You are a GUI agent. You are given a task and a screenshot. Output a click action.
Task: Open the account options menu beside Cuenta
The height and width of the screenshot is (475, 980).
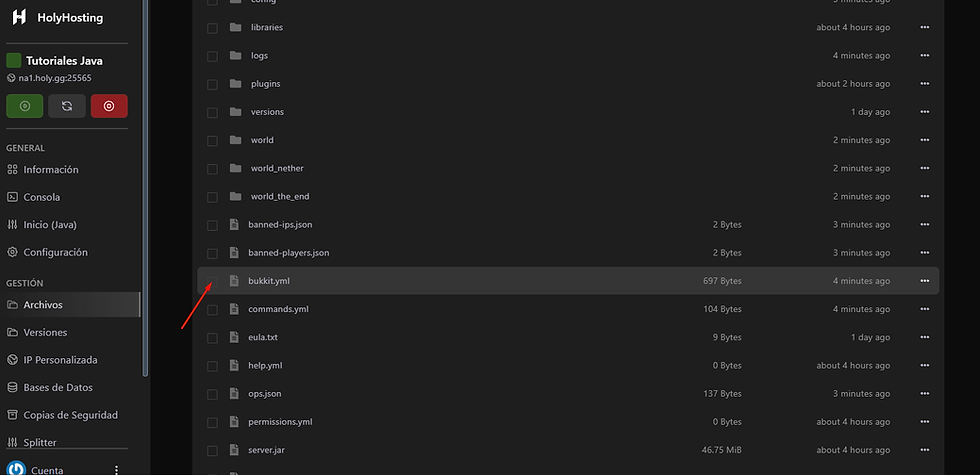116,469
